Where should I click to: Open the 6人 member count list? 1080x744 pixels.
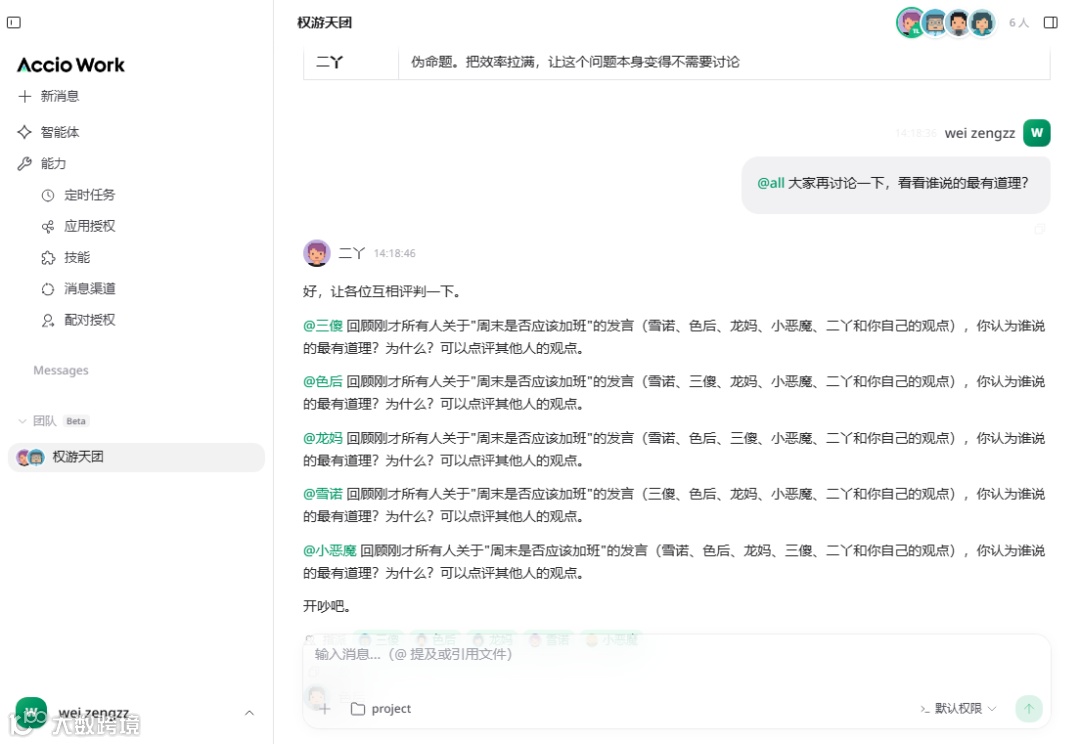tap(1019, 23)
